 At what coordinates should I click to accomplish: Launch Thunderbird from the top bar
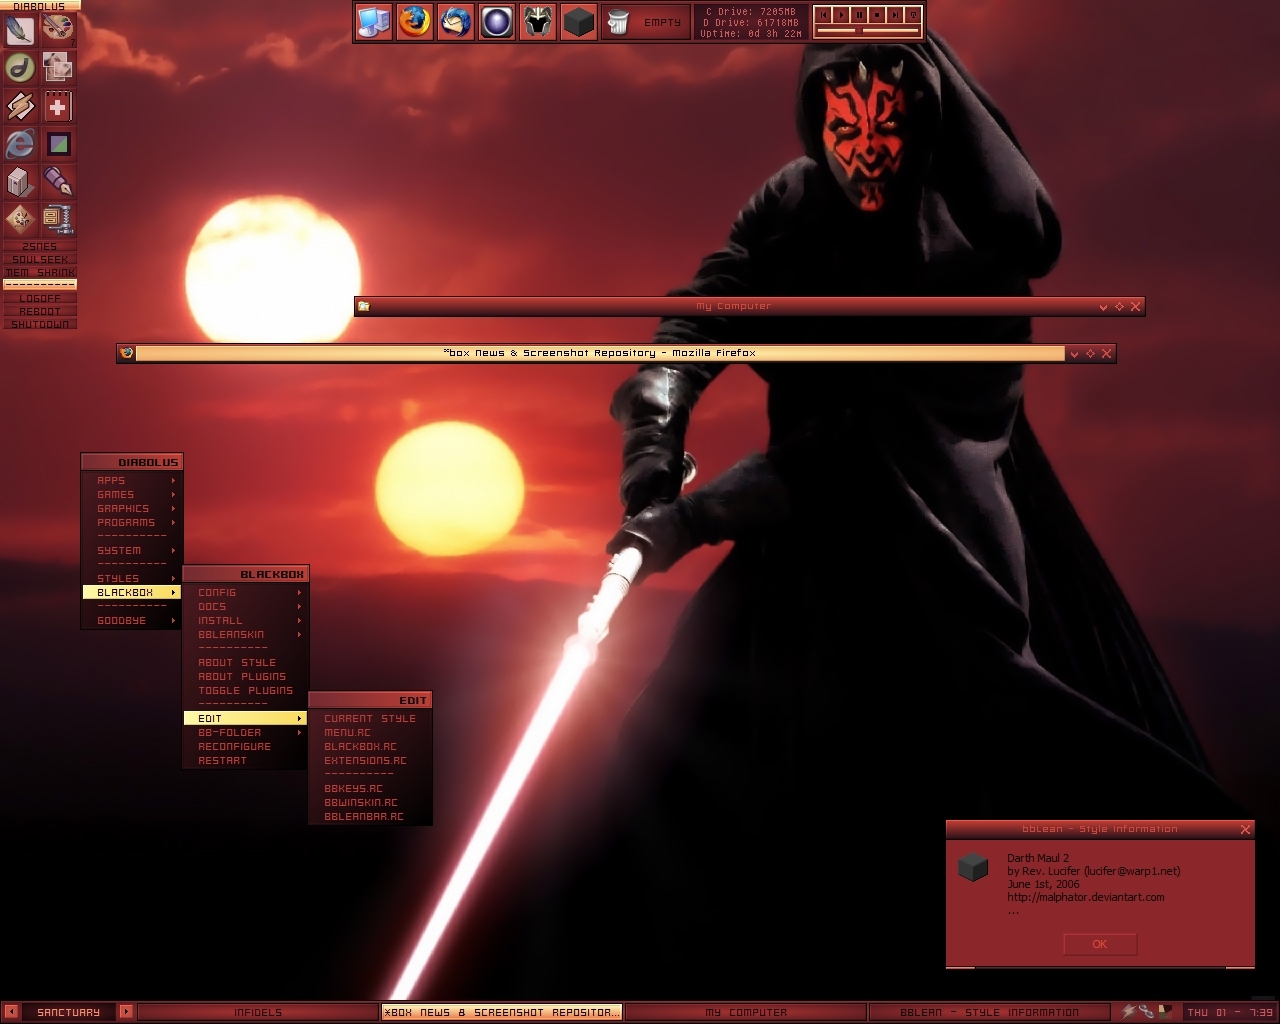(456, 21)
